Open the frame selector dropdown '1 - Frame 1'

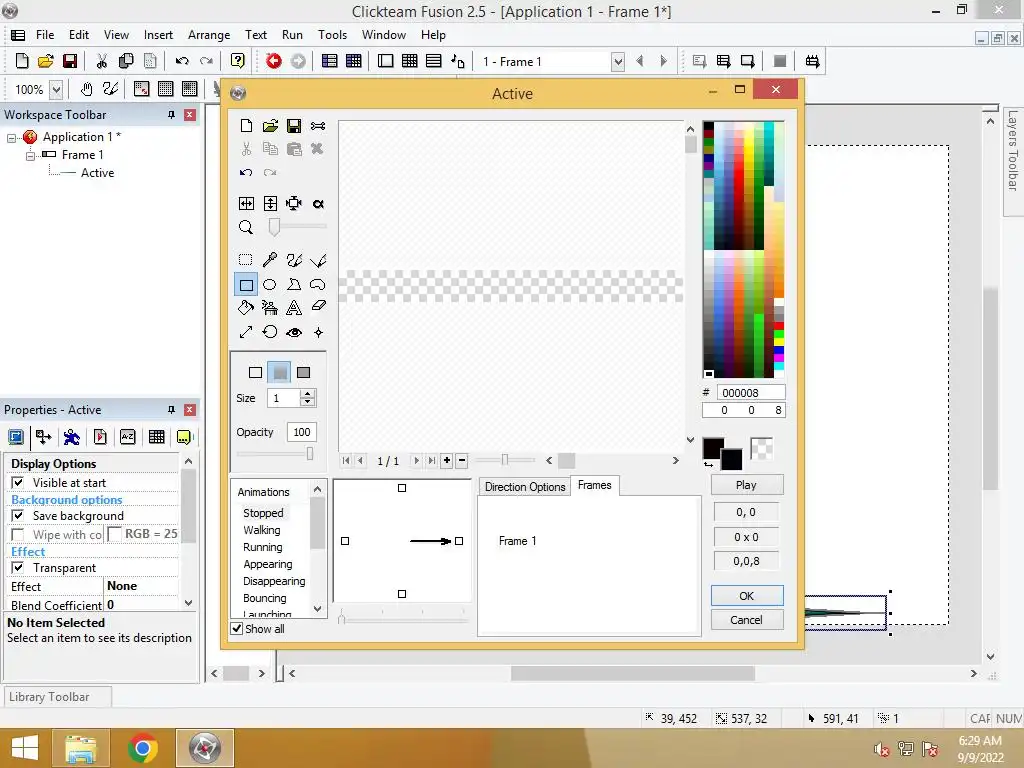pos(618,61)
